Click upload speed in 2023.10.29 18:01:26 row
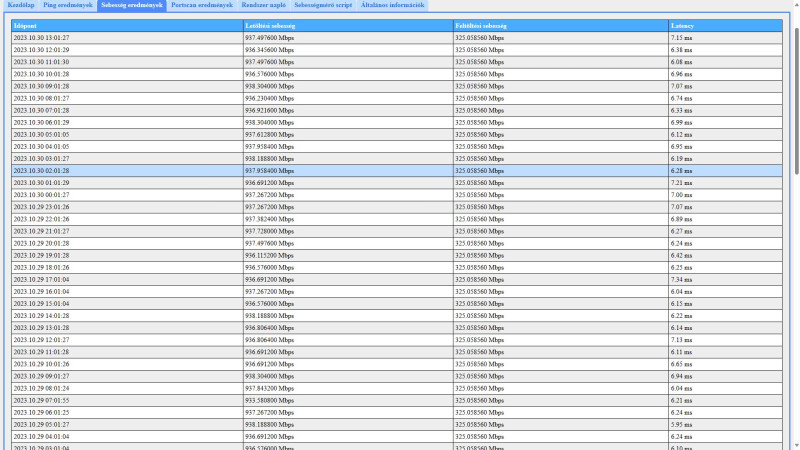The image size is (800, 450). (480, 267)
